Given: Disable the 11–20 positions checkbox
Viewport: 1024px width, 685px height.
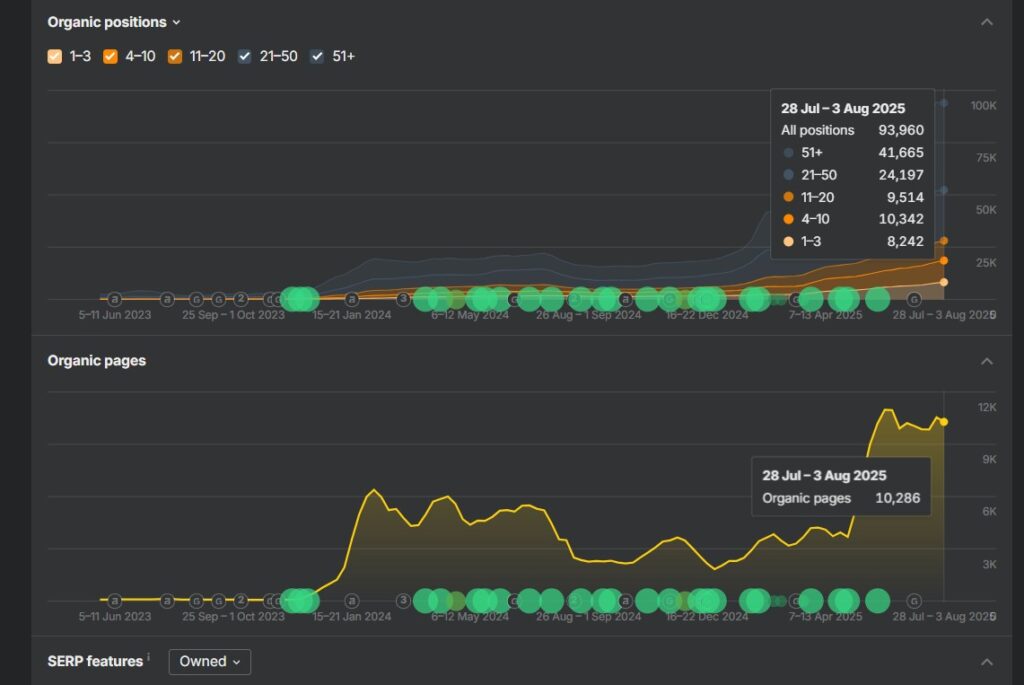Looking at the screenshot, I should point(175,56).
